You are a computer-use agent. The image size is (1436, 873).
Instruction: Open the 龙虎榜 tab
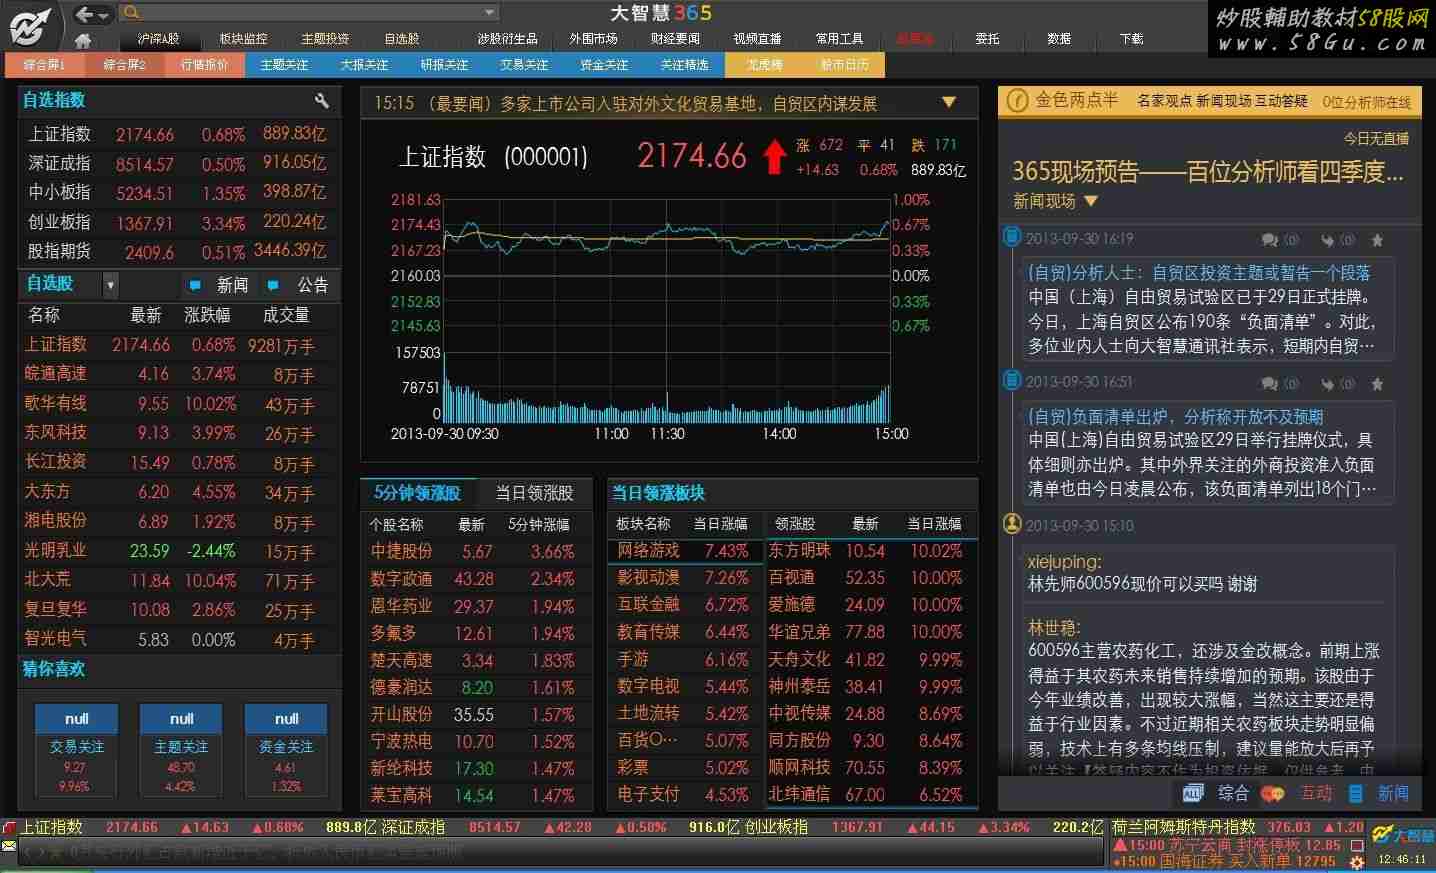click(x=764, y=65)
